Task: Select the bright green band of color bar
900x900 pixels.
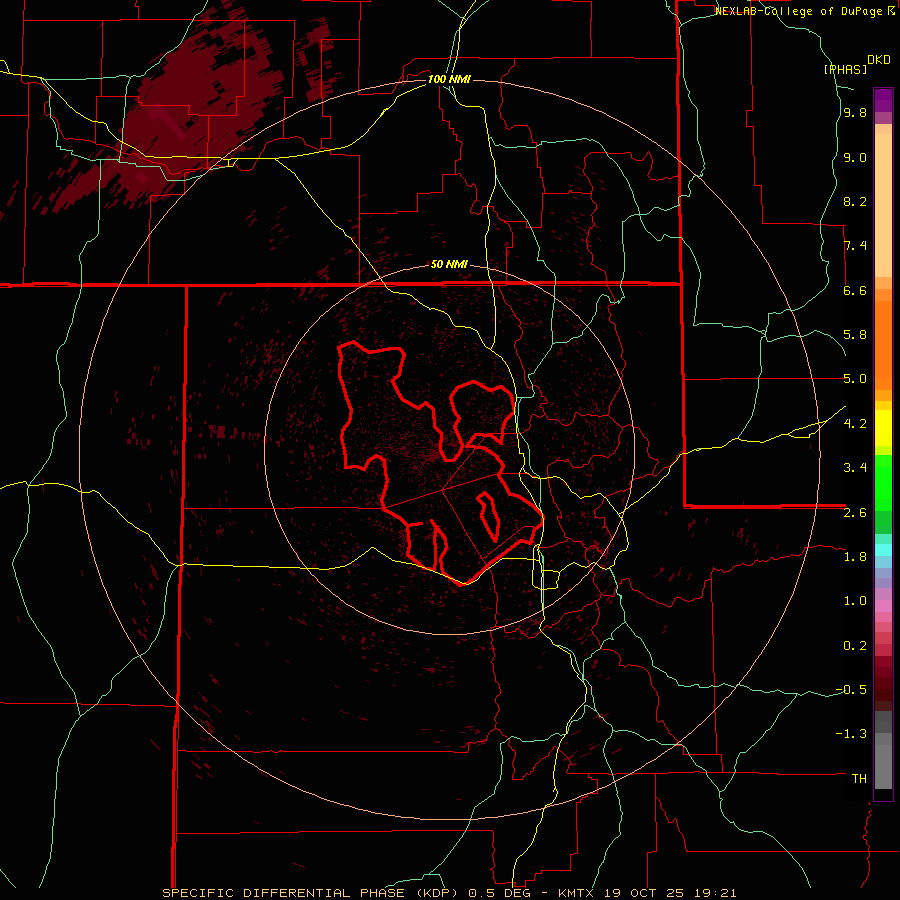Action: coord(883,482)
